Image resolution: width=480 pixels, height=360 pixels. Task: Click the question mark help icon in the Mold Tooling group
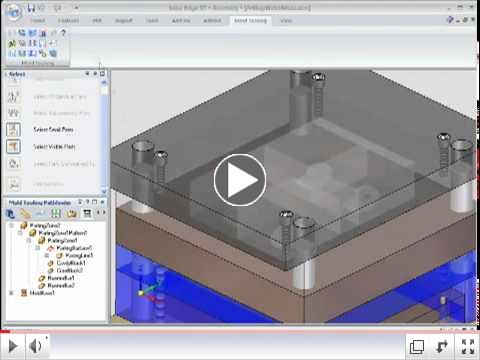pyautogui.click(x=63, y=33)
